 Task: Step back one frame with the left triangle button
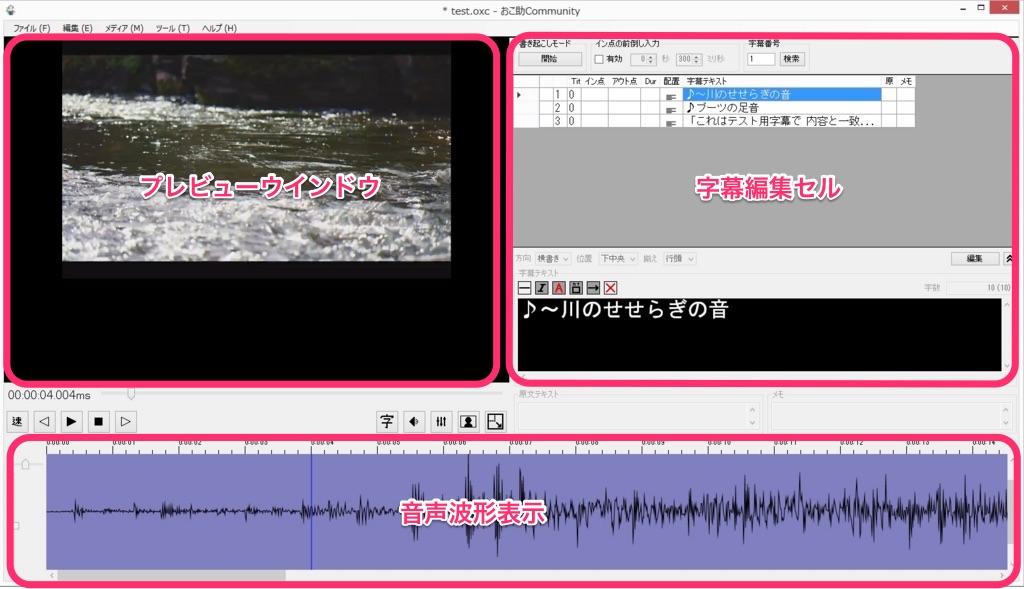point(44,422)
